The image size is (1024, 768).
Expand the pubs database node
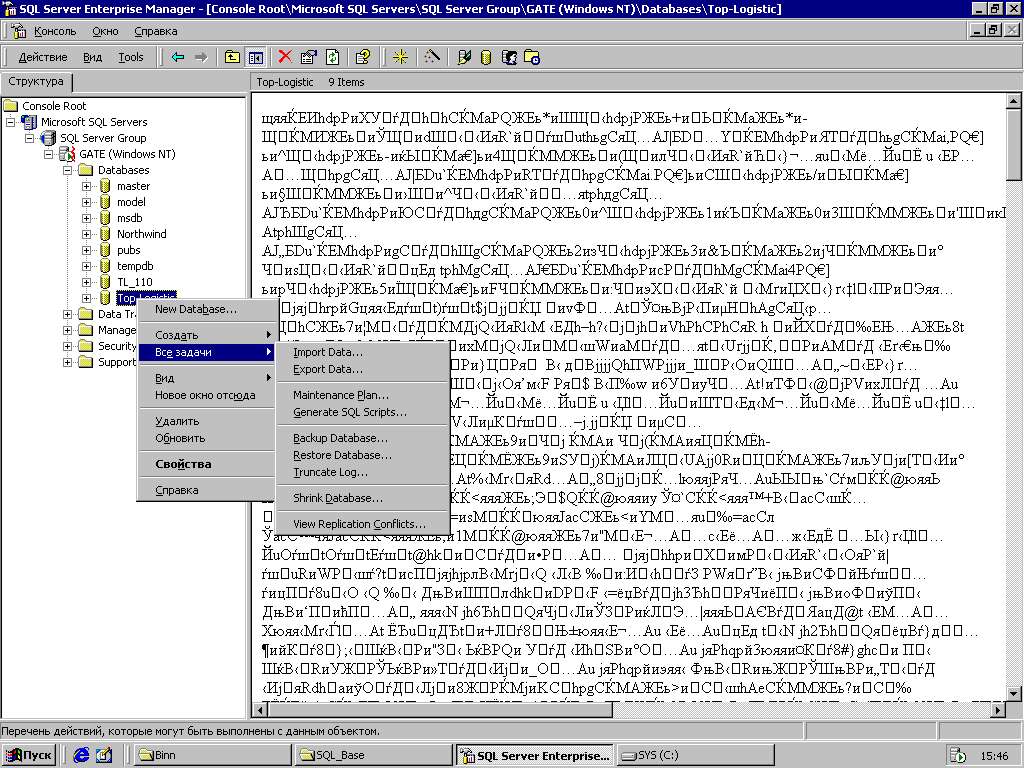[86, 250]
